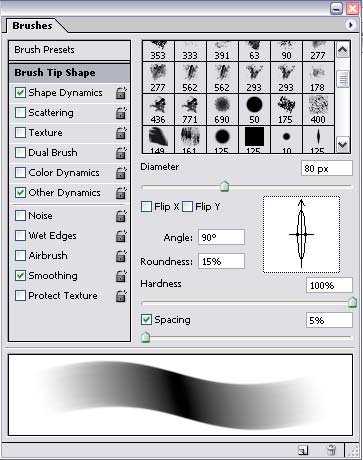This screenshot has width=363, height=460.
Task: Choose the 149 brush thumbnail
Action: 158,140
